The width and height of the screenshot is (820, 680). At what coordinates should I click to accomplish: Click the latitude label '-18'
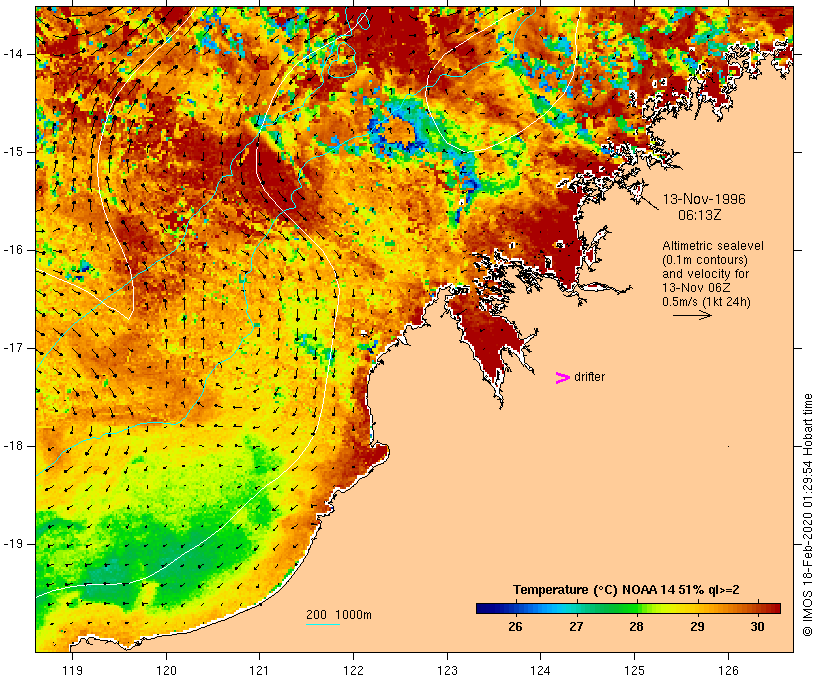13,446
